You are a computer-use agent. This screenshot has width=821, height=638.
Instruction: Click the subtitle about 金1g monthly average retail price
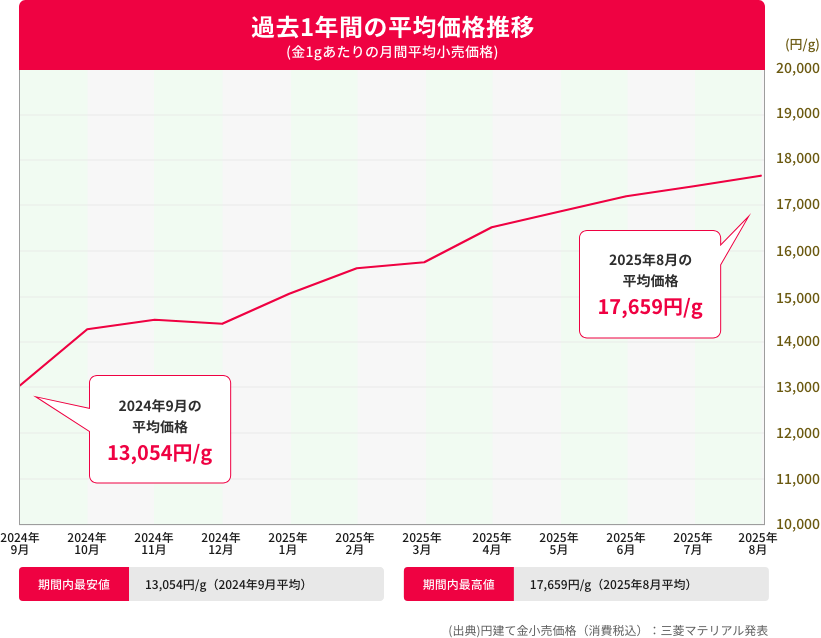[x=392, y=52]
